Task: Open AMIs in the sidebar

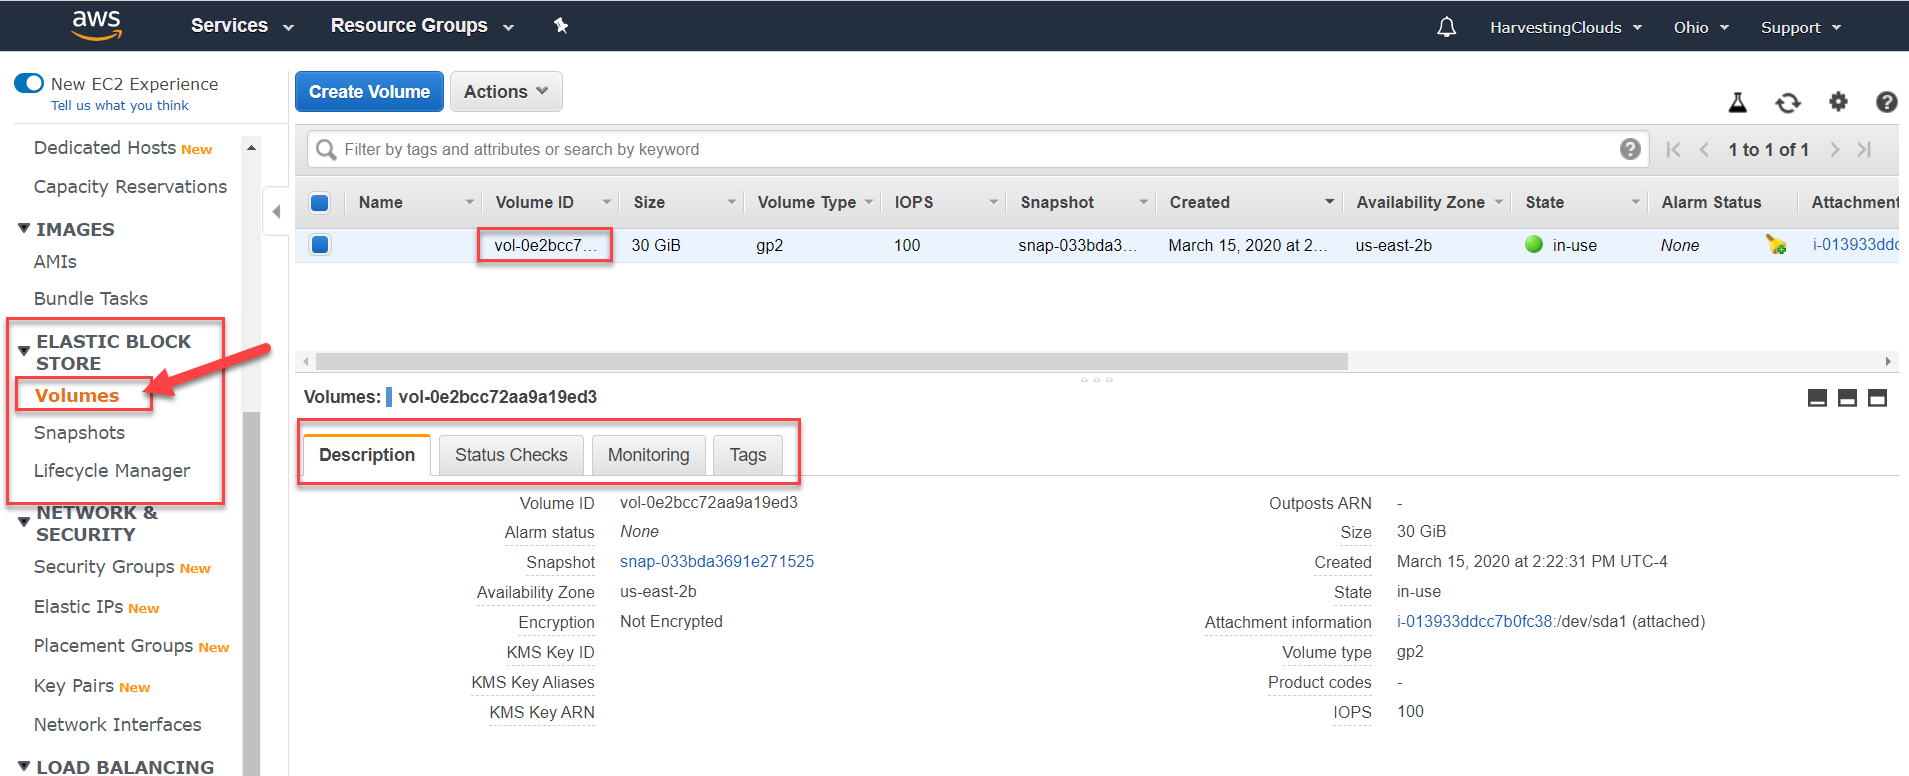Action: [55, 261]
